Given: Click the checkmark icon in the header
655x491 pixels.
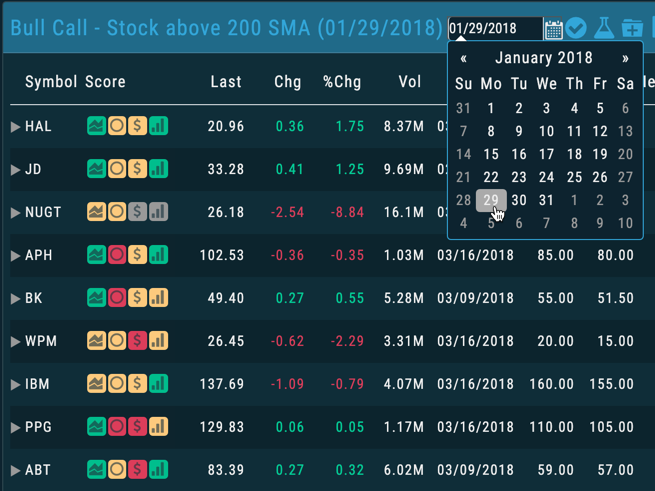Looking at the screenshot, I should point(577,28).
